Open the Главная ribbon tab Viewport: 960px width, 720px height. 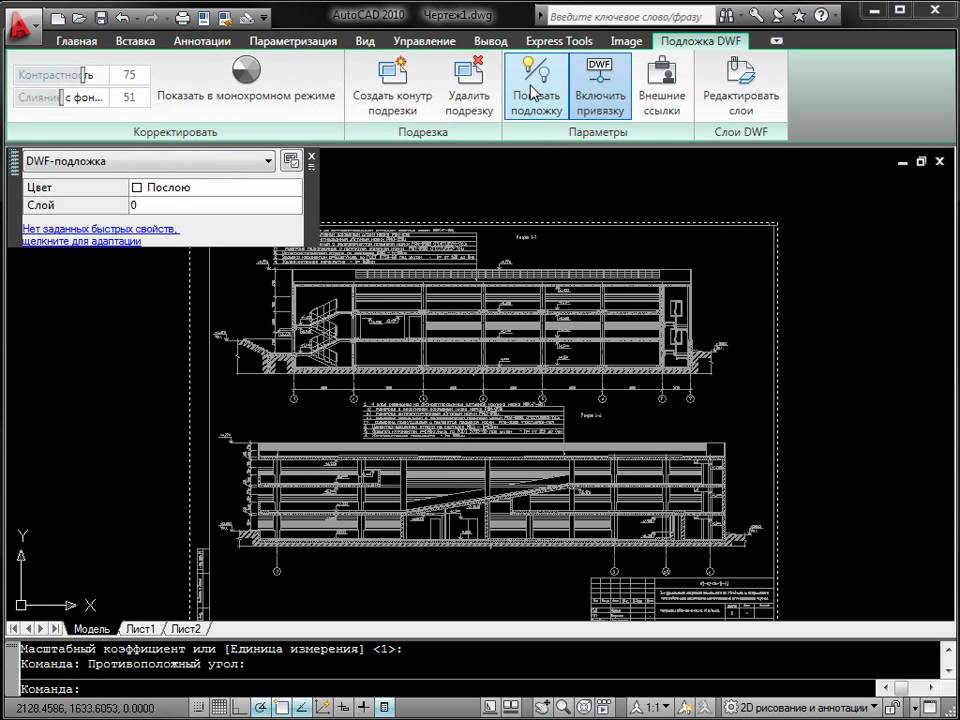(77, 41)
